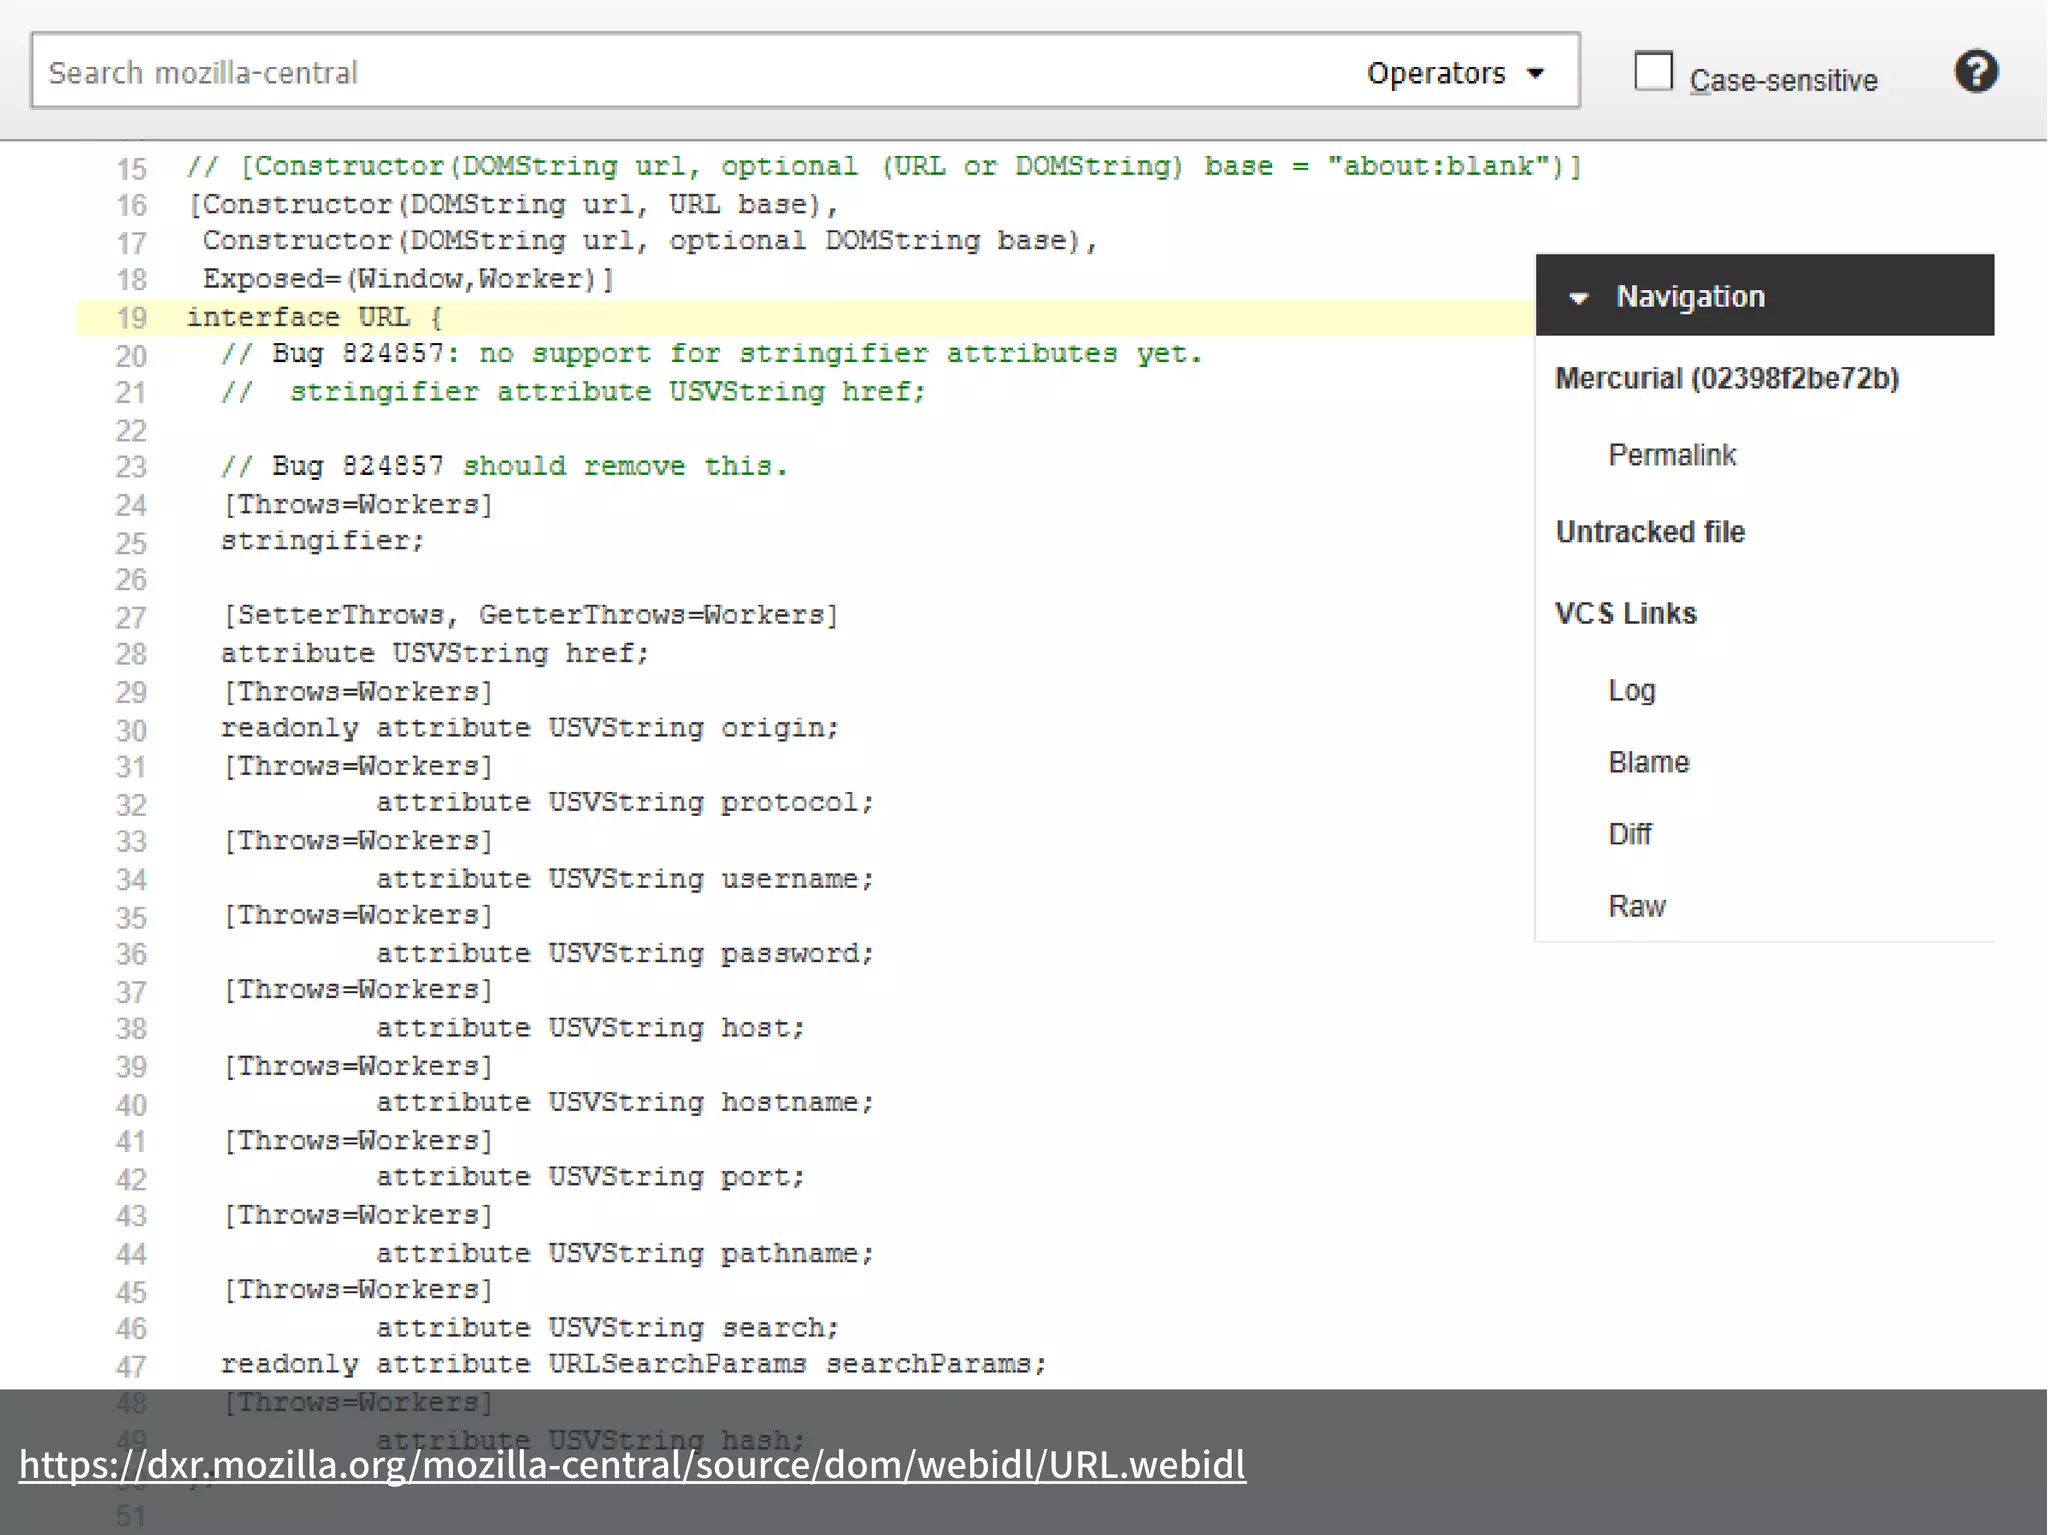
Task: Collapse the Navigation panel arrow
Action: click(1579, 298)
